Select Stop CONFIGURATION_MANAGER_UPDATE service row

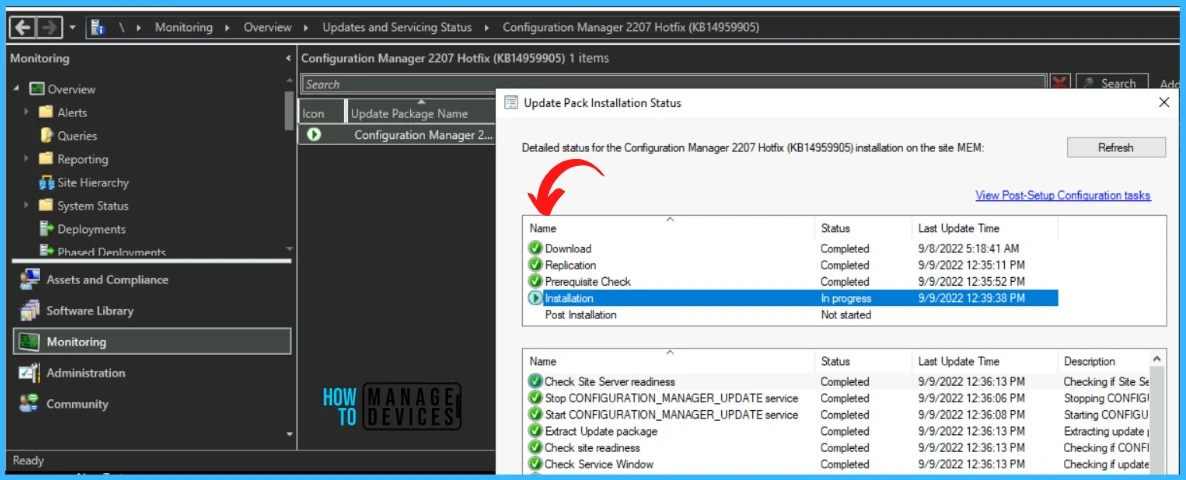click(837, 398)
